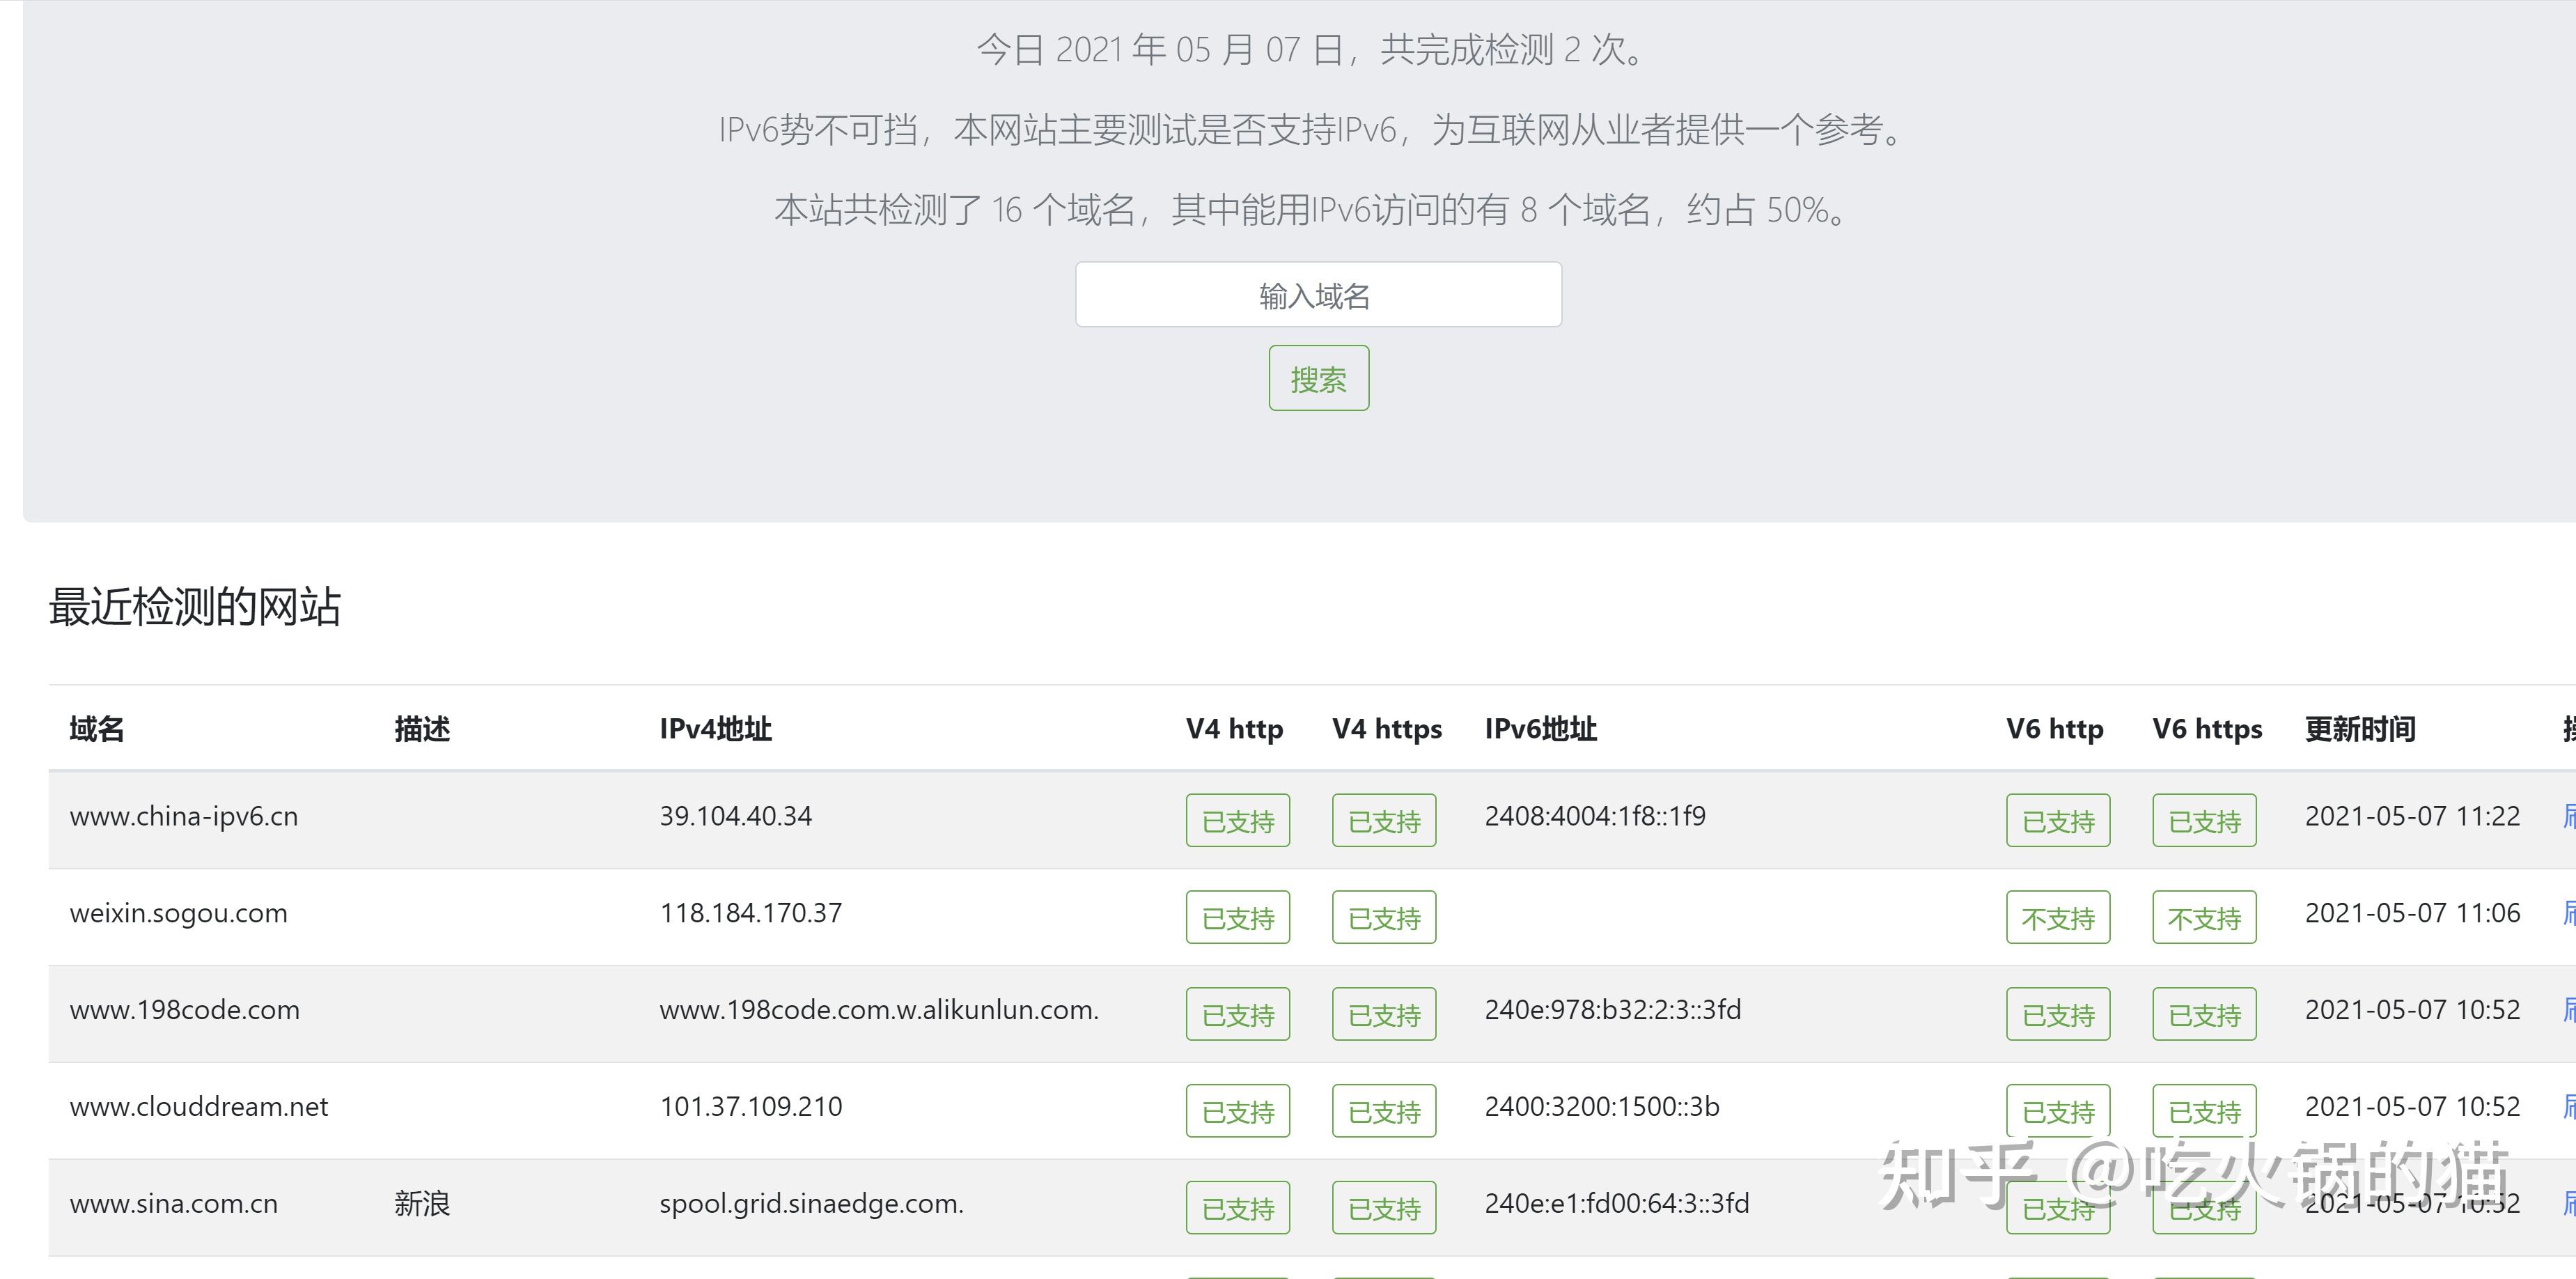Click the 输入域名 domain input field
Image resolution: width=2576 pixels, height=1279 pixels.
(1317, 294)
